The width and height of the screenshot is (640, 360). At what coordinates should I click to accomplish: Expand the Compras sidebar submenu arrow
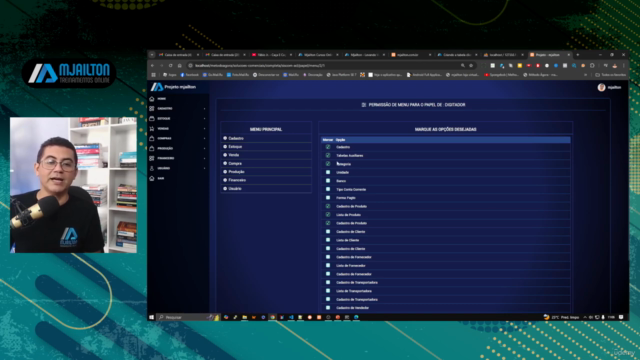coord(204,138)
